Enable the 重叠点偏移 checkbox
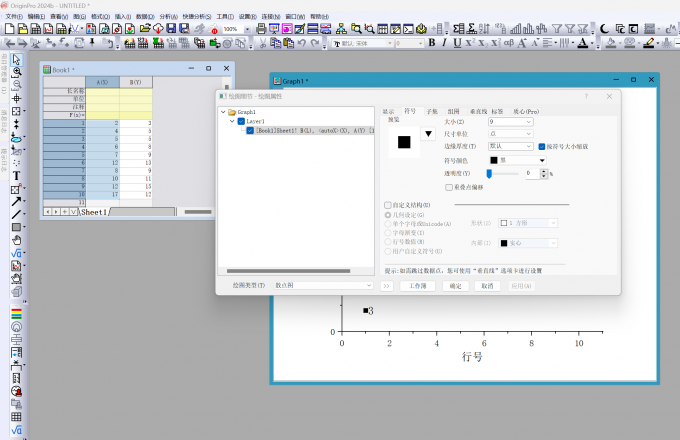This screenshot has width=680, height=440. 449,187
